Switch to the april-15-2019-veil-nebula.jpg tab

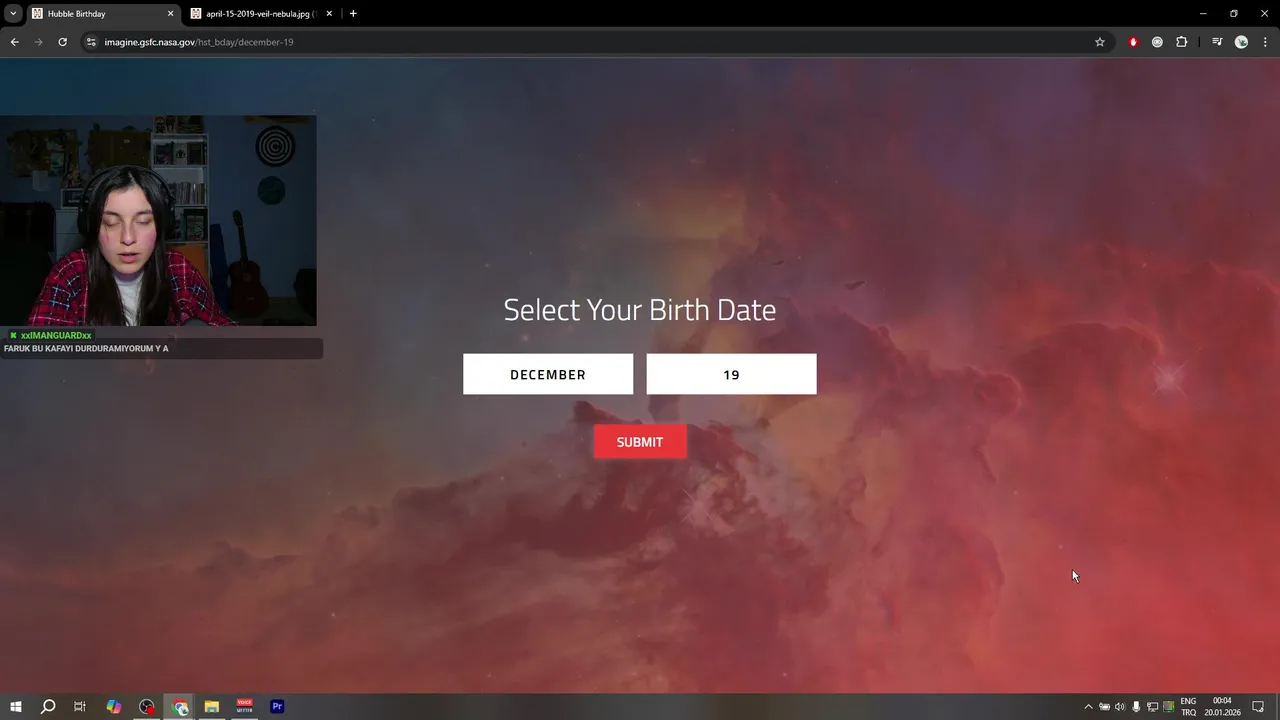click(260, 14)
